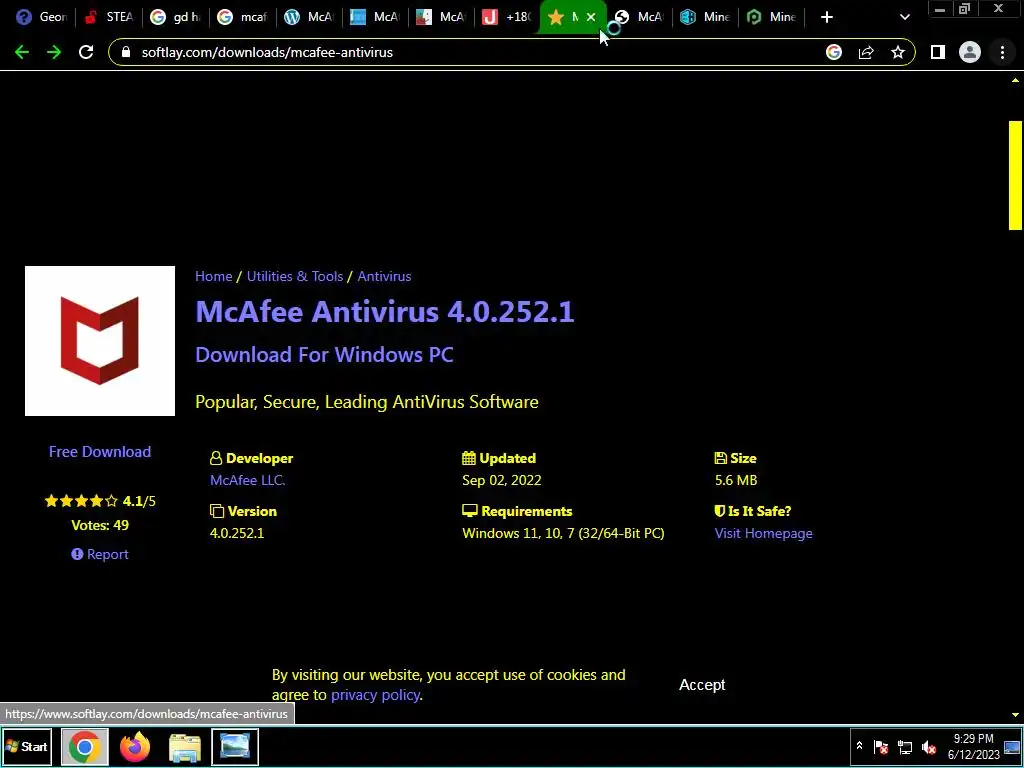Click the '5.6 MB' size value
The image size is (1024, 768).
(x=736, y=480)
